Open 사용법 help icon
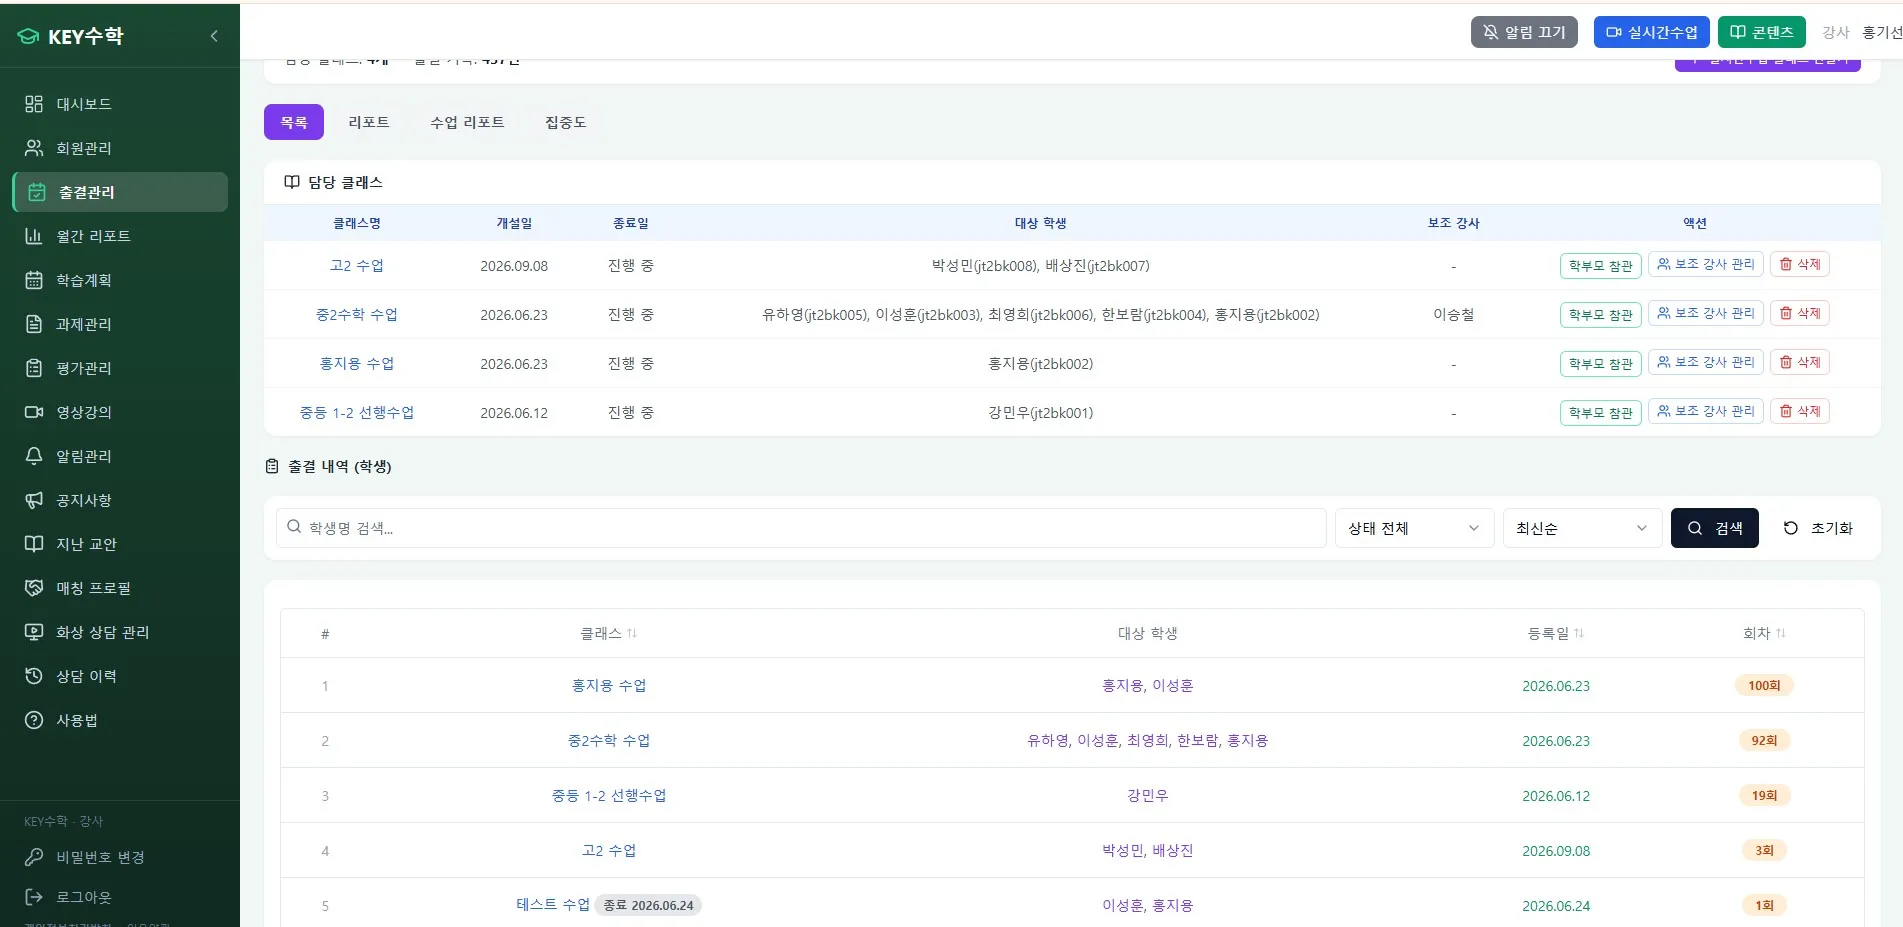Image resolution: width=1903 pixels, height=927 pixels. (x=34, y=720)
